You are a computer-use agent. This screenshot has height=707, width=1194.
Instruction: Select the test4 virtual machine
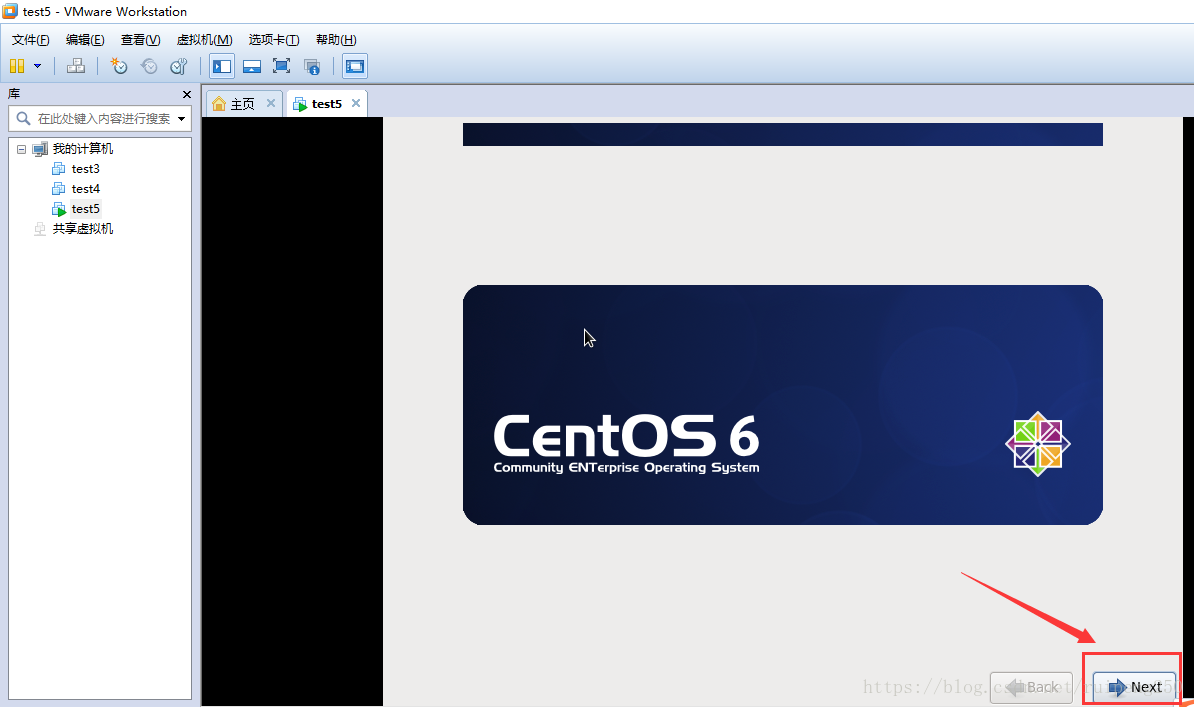[85, 188]
